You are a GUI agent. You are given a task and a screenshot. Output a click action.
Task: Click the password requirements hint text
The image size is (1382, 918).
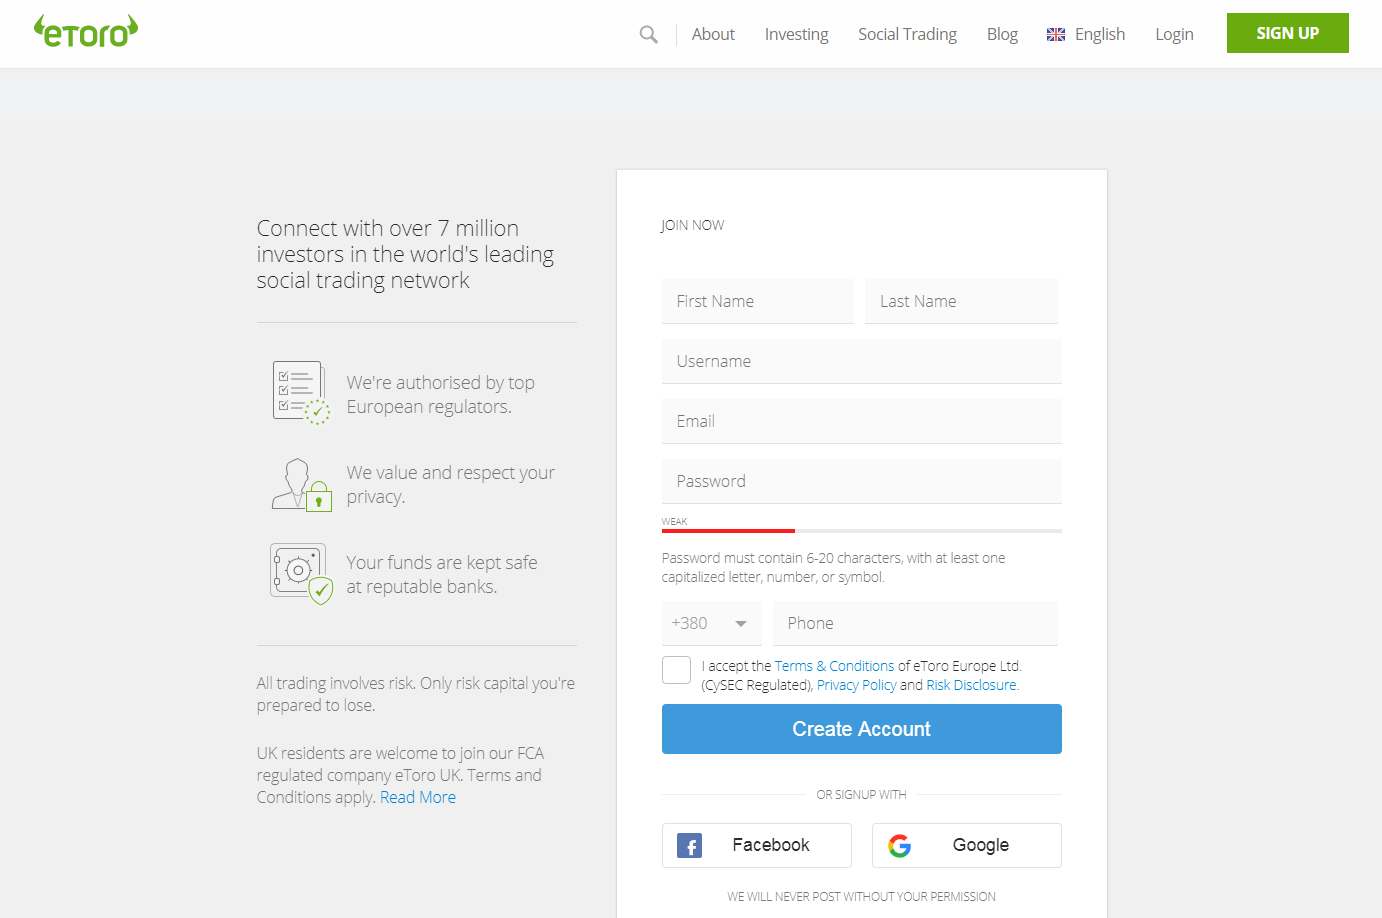[x=834, y=567]
